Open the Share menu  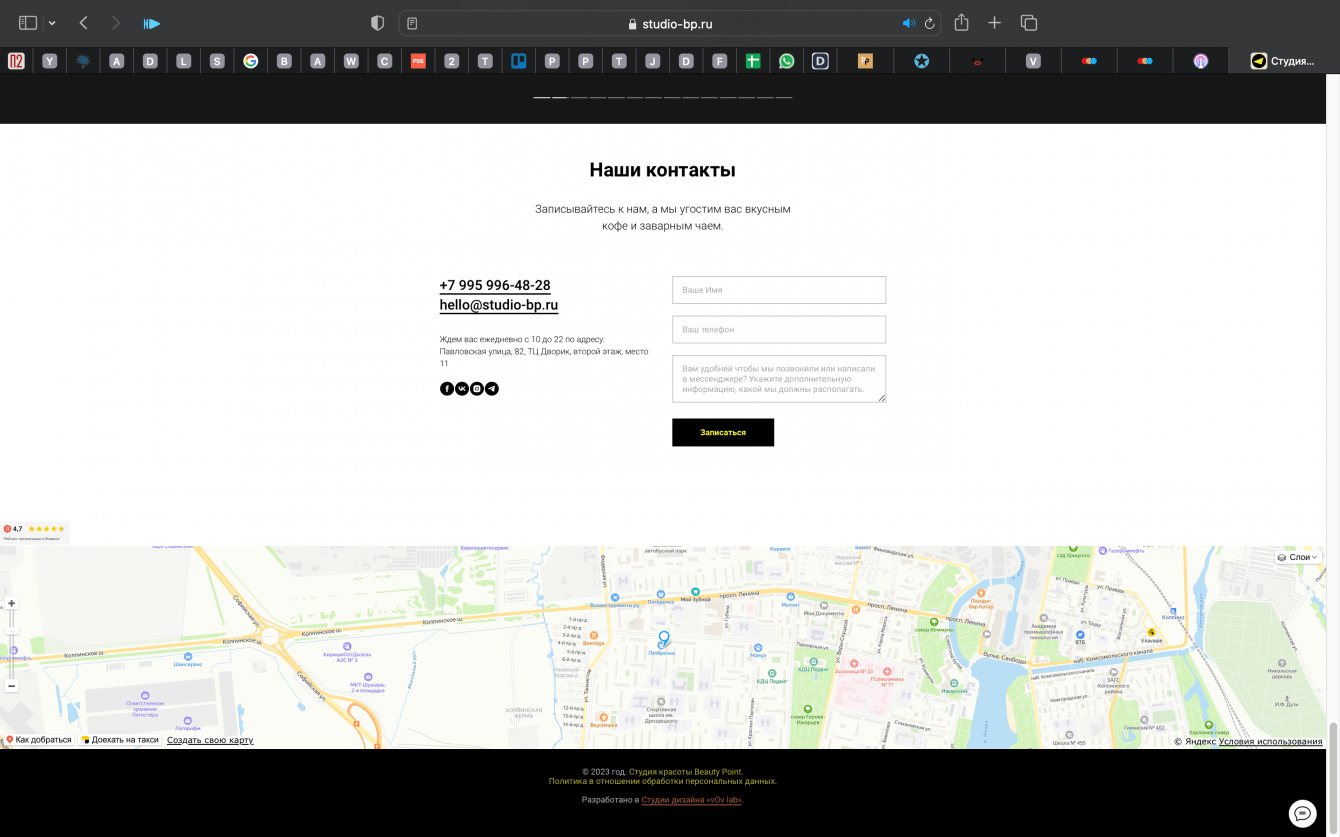tap(961, 23)
